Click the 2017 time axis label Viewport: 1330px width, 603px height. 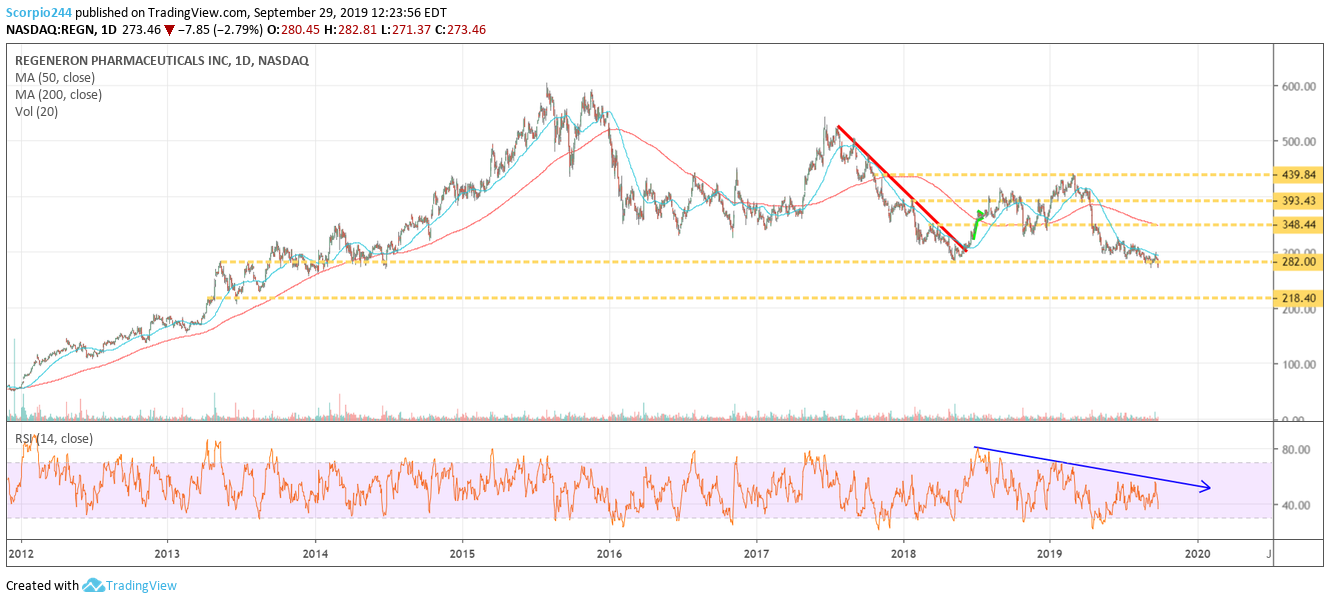point(757,552)
